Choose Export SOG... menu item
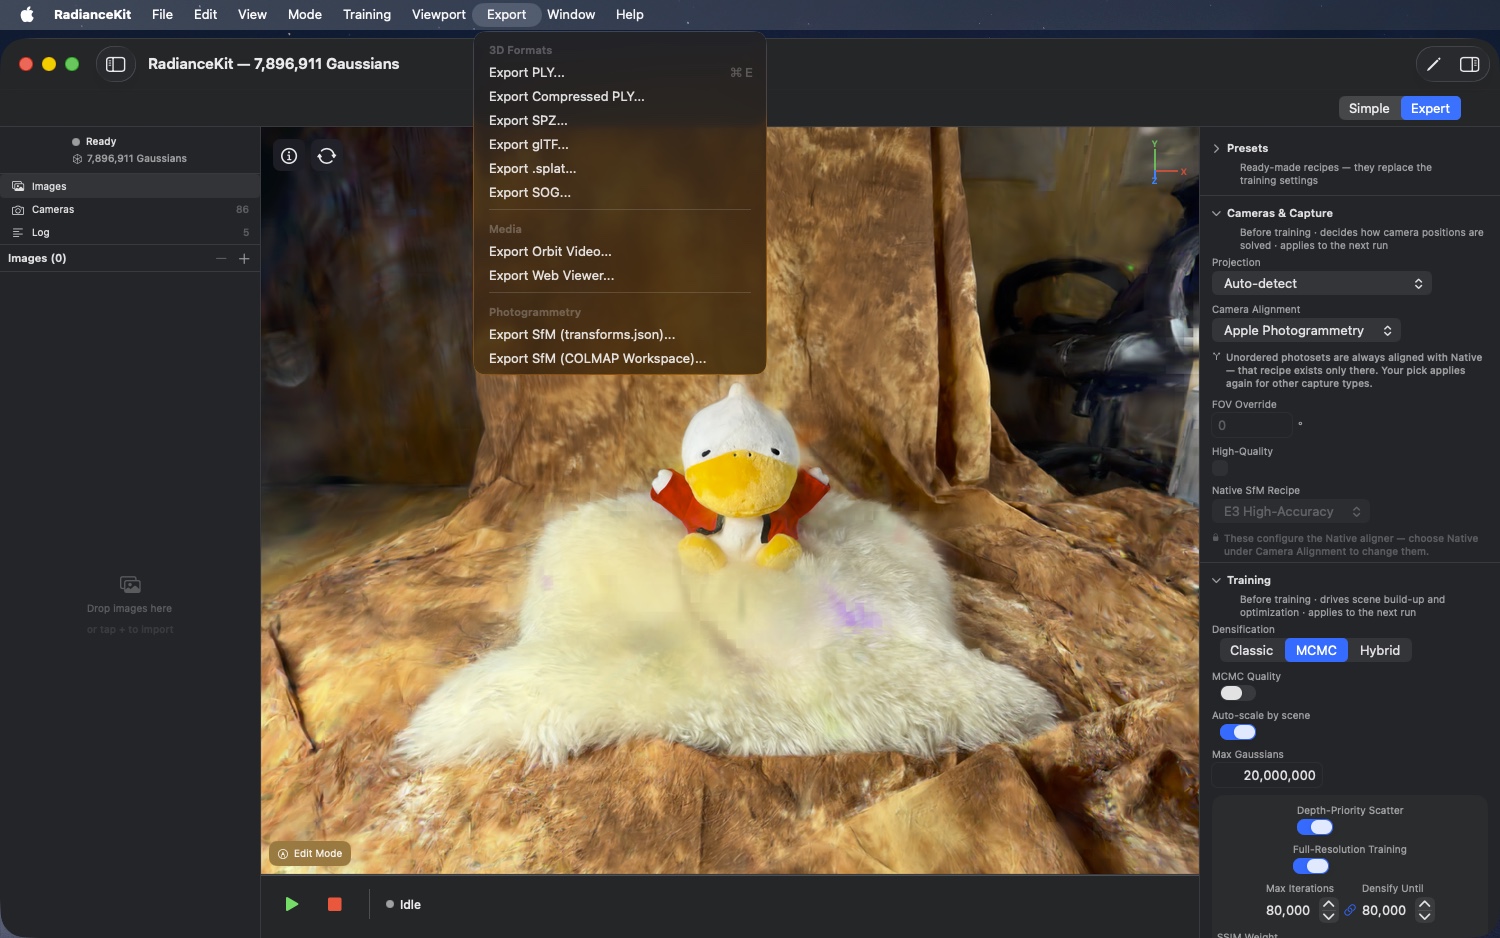 click(620, 192)
